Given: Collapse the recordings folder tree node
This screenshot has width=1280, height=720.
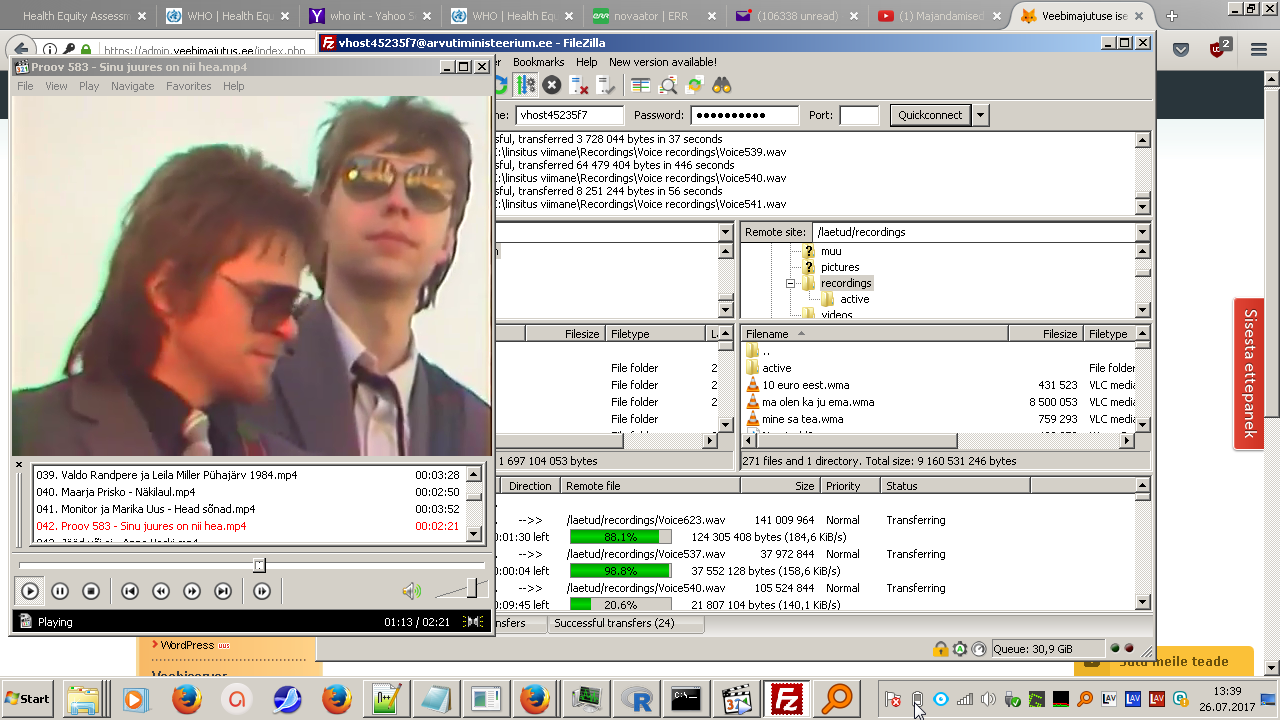Looking at the screenshot, I should click(x=790, y=284).
